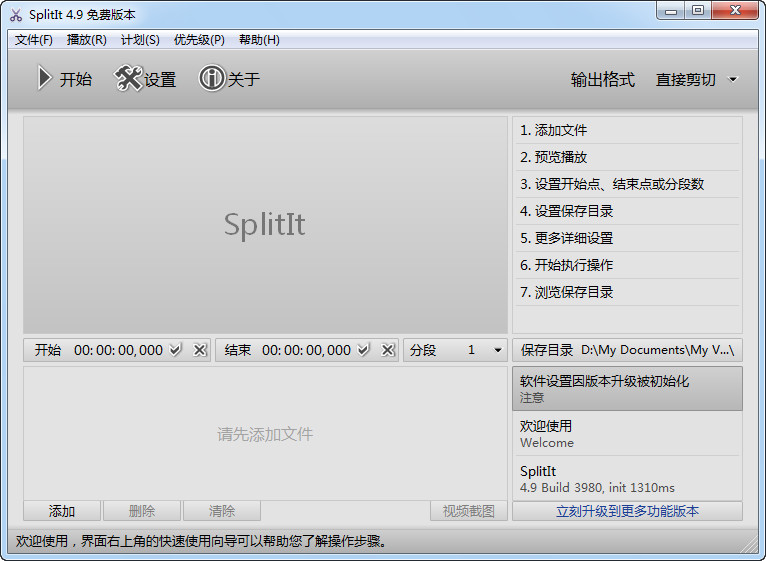Click 保存目录 path button

(x=627, y=350)
